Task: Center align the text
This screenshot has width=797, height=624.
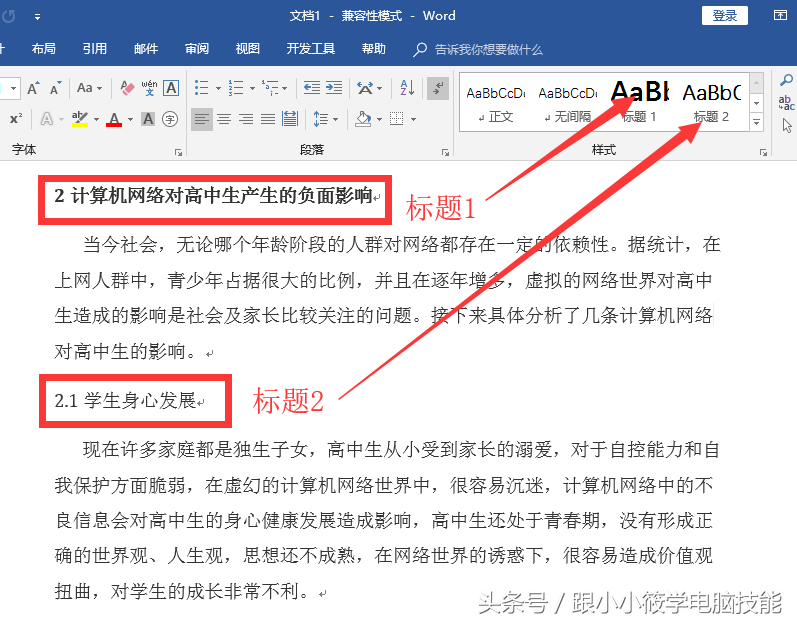Action: [224, 119]
